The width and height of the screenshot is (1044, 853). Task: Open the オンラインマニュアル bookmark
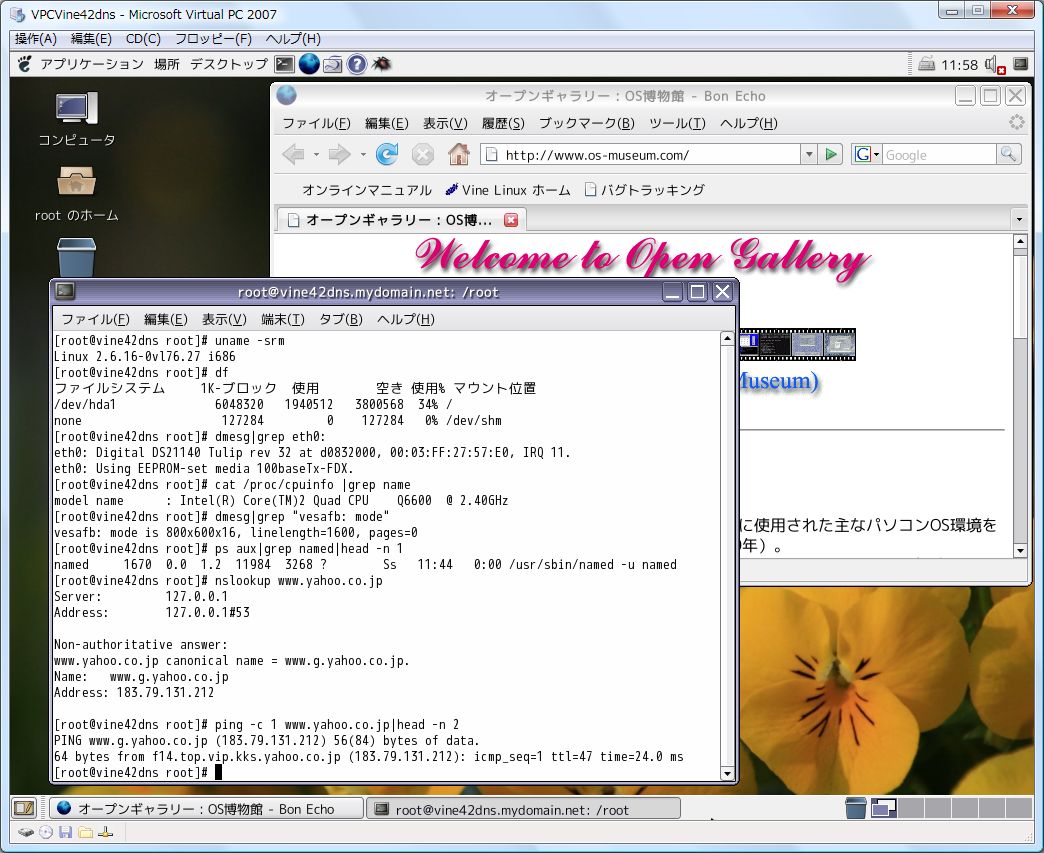coord(367,190)
